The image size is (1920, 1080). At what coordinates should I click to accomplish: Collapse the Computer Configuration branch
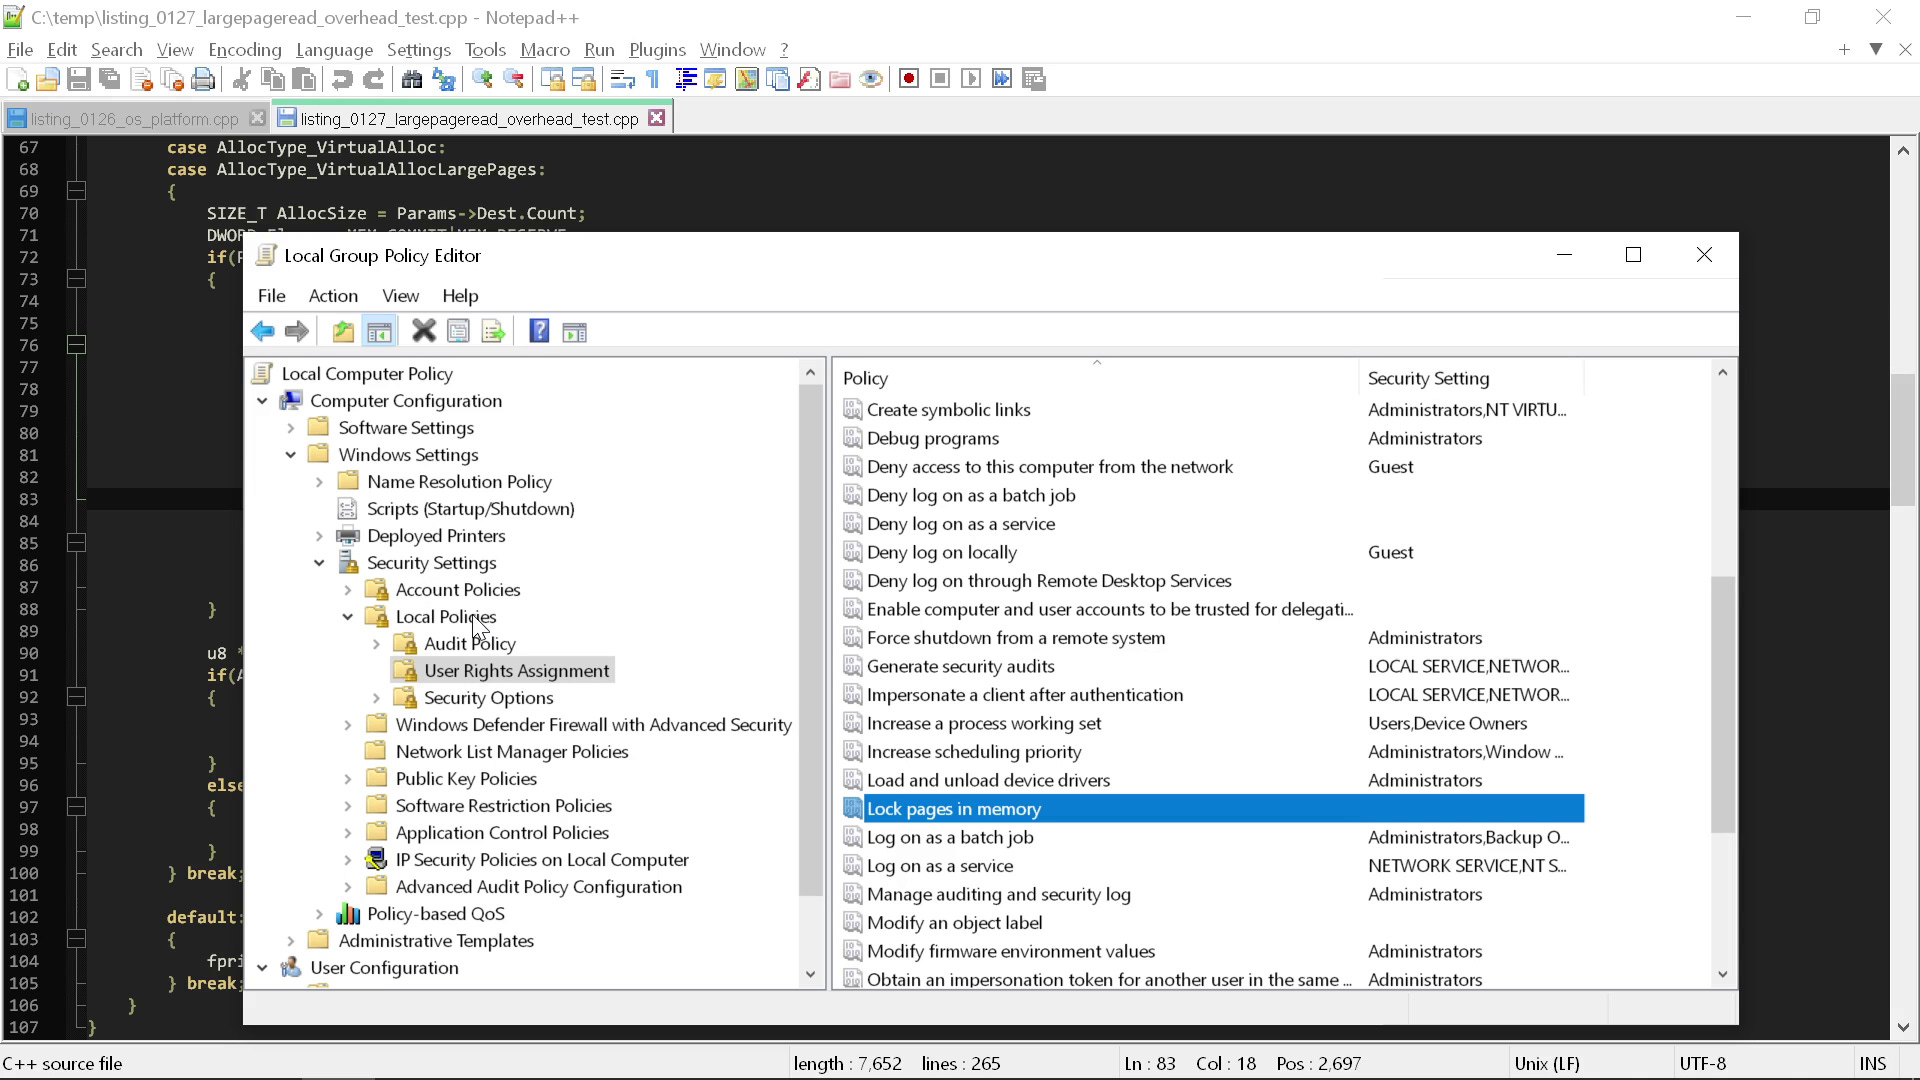pos(261,401)
